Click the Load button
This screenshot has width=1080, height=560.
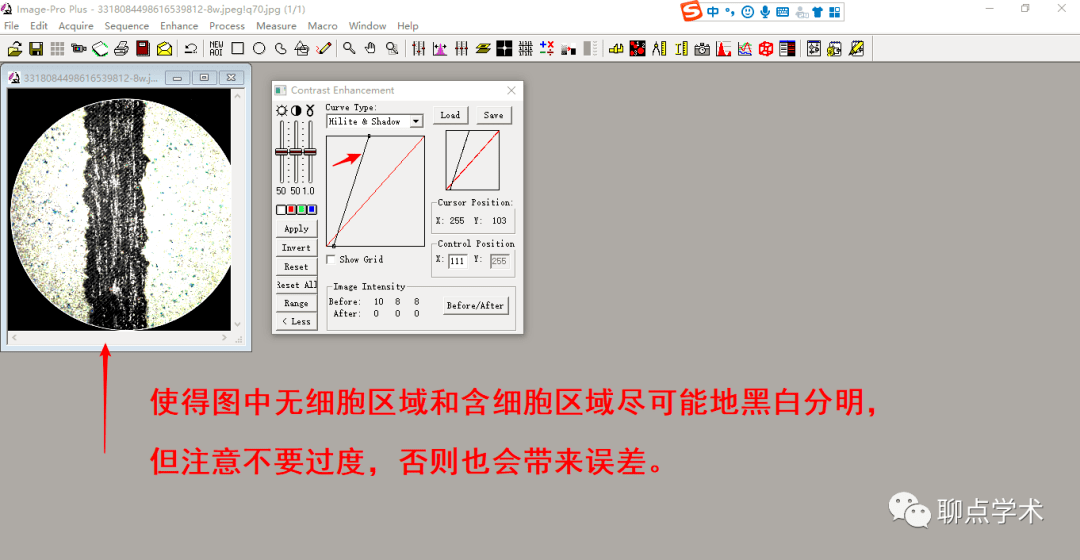[450, 115]
